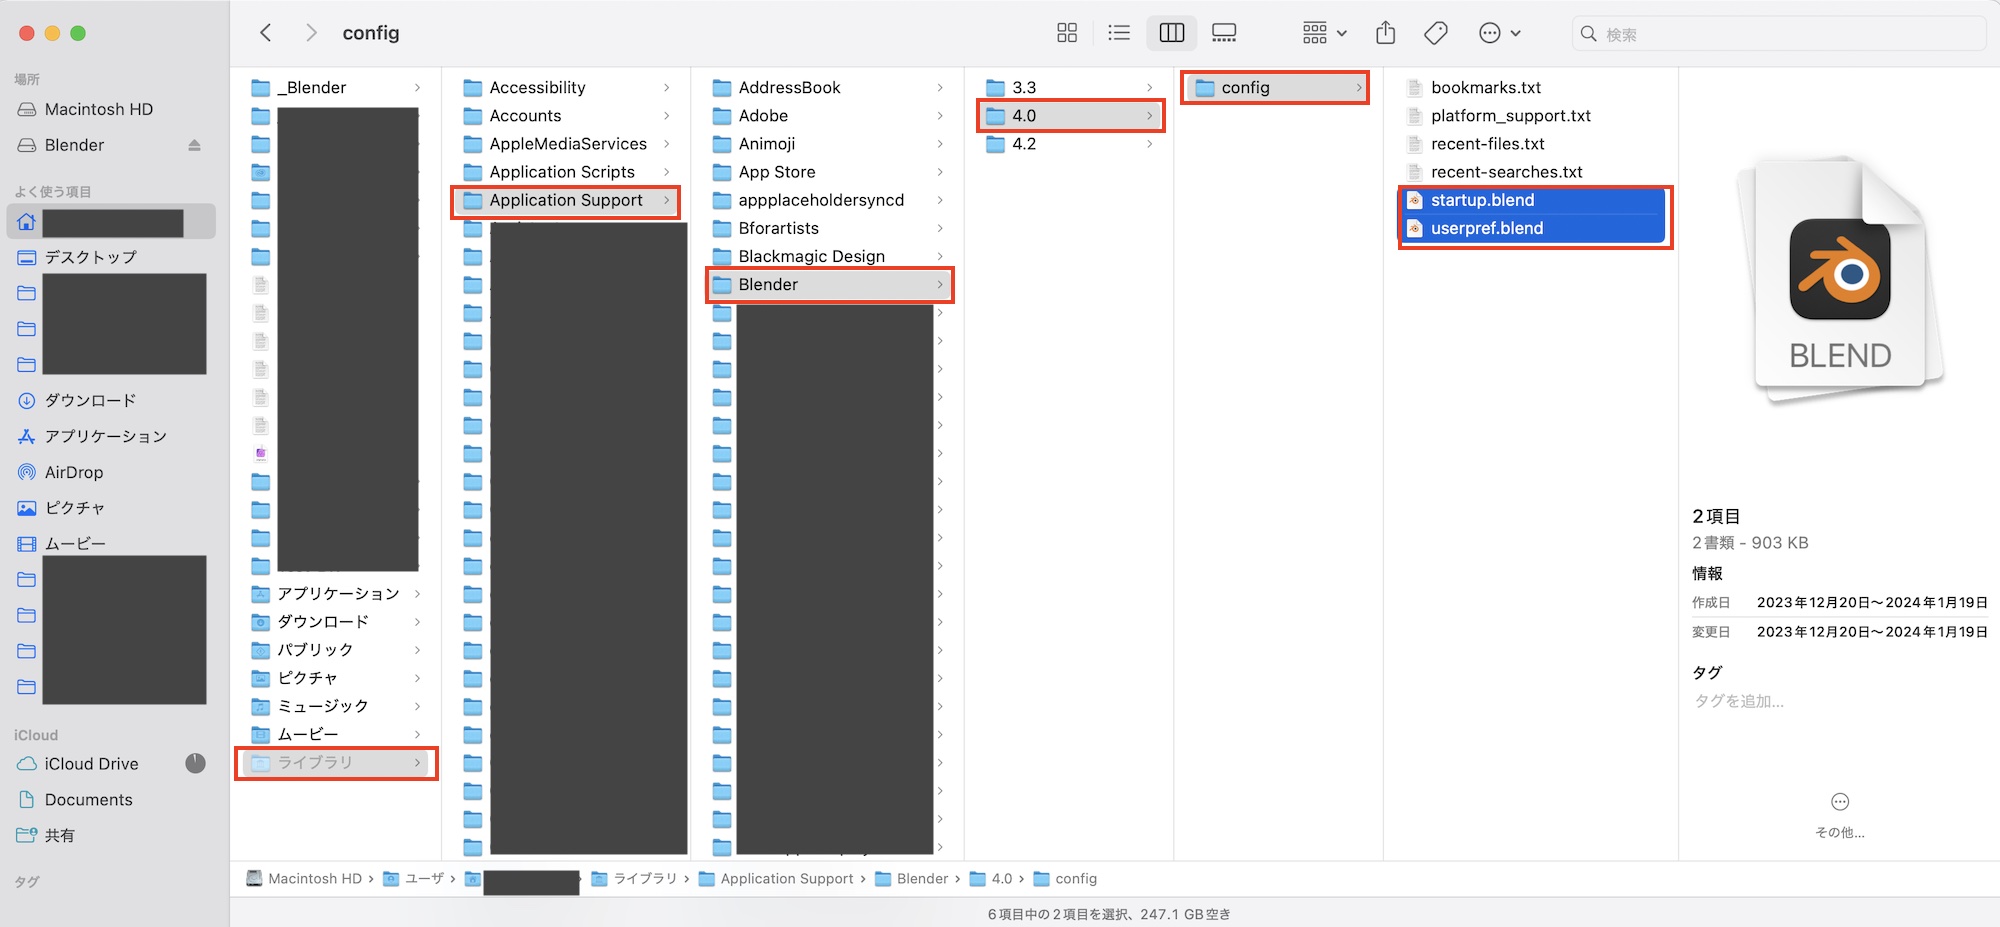
Task: Eject the Blender volume in sidebar
Action: pos(194,145)
